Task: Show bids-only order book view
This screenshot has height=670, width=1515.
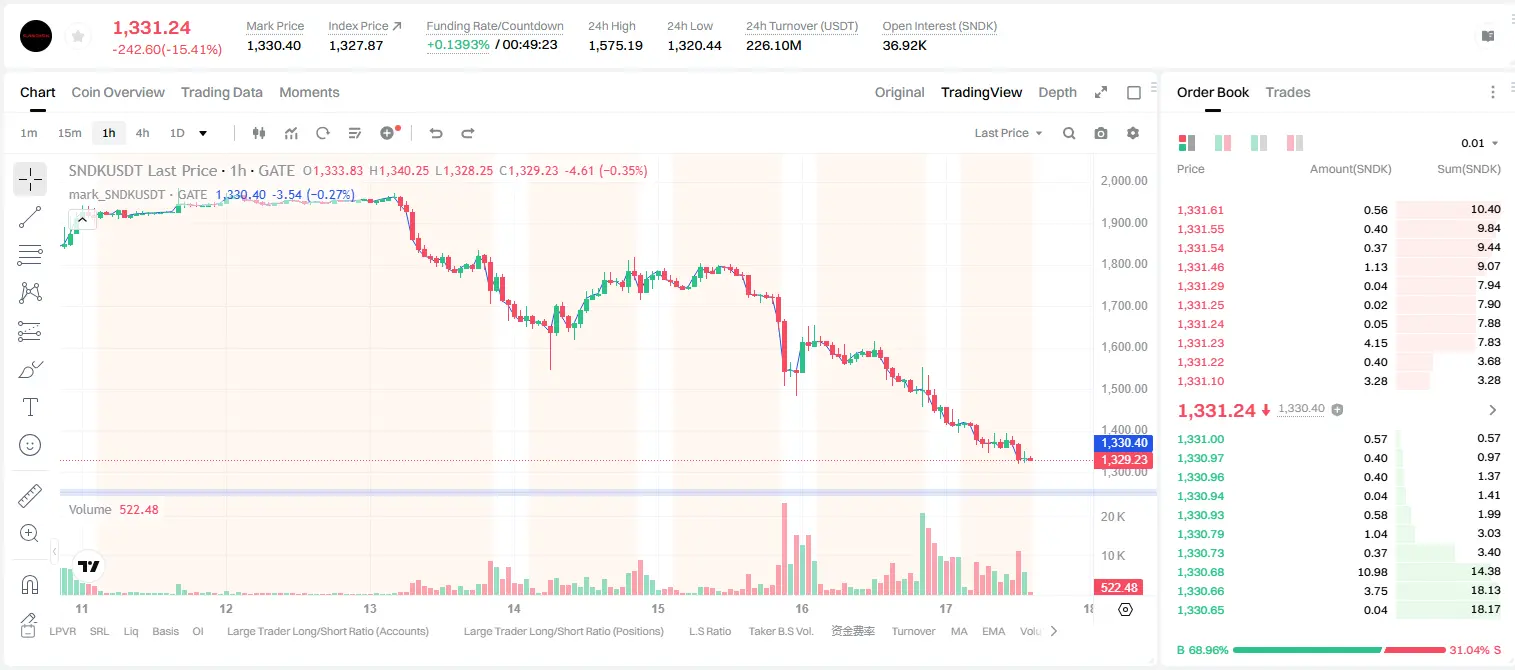Action: click(1259, 143)
